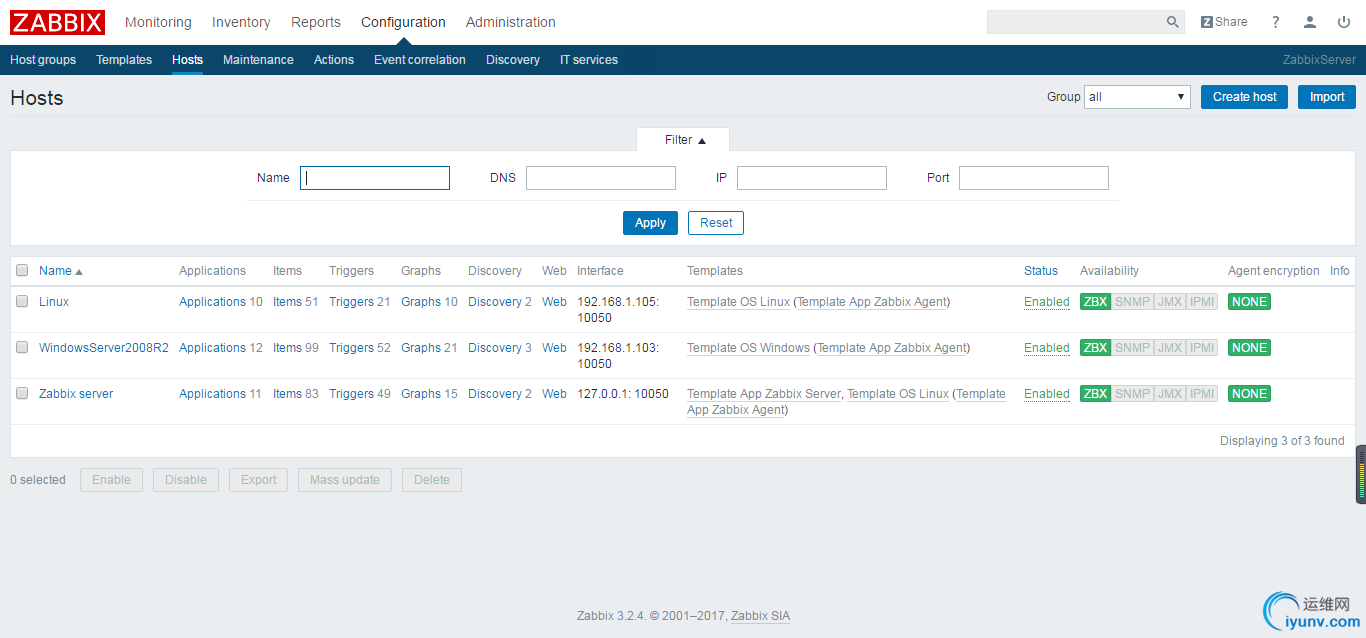The height and width of the screenshot is (638, 1366).
Task: Click the logout power icon
Action: (x=1343, y=22)
